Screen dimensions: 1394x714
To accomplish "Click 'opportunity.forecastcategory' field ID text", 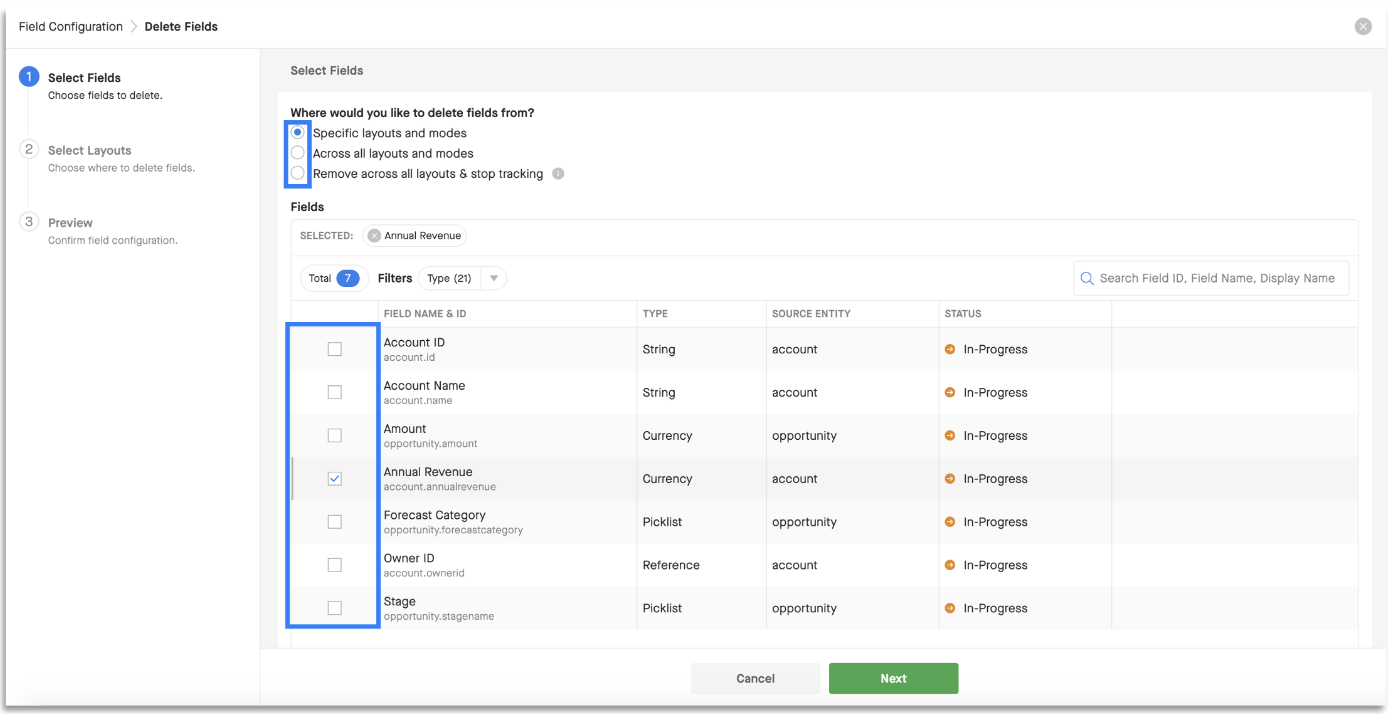I will (x=453, y=530).
